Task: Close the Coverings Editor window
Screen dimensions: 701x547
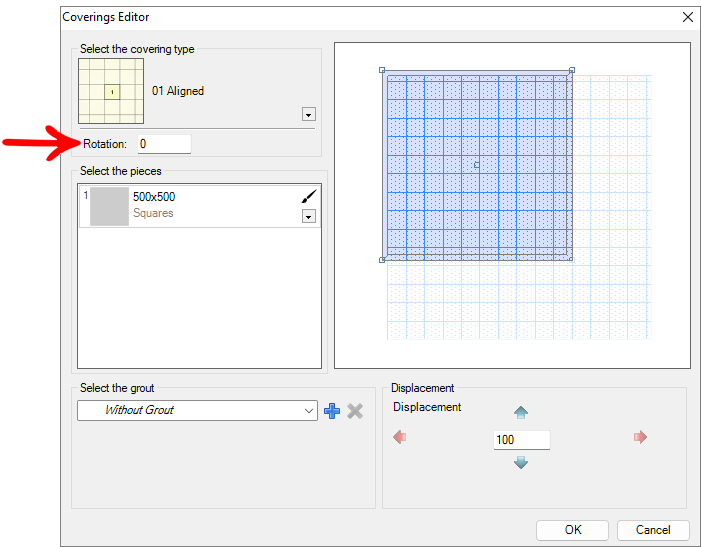Action: pyautogui.click(x=688, y=17)
